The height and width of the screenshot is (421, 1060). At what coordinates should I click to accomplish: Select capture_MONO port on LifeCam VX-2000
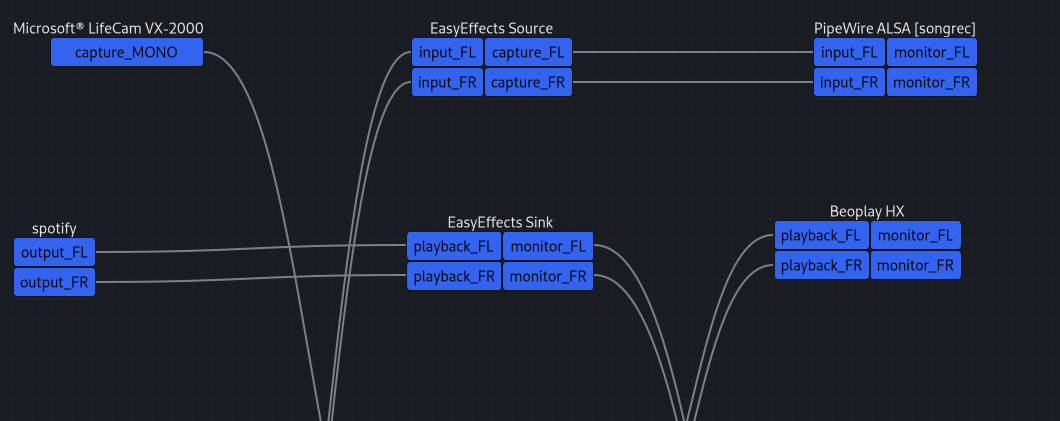click(126, 52)
